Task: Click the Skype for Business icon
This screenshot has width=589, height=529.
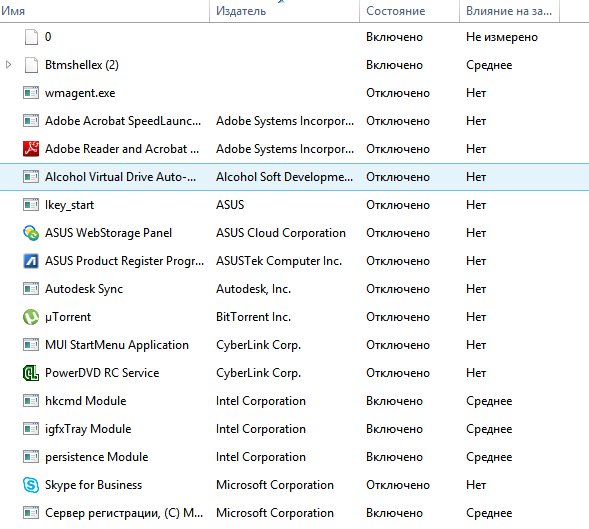Action: [31, 485]
